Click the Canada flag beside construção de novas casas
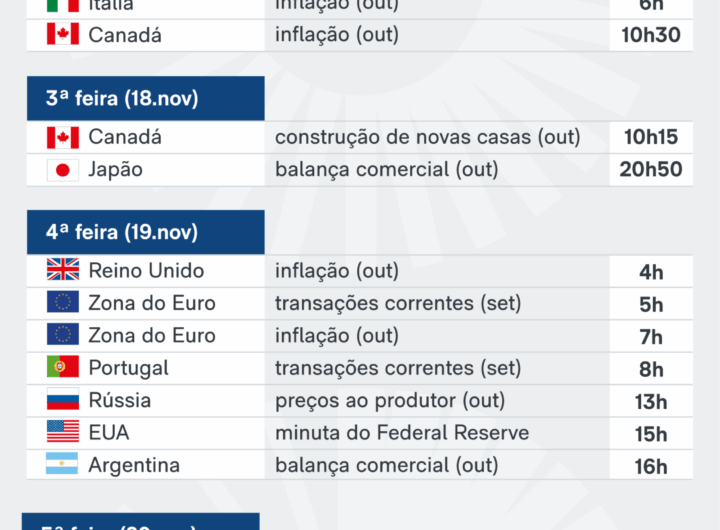 click(x=62, y=138)
